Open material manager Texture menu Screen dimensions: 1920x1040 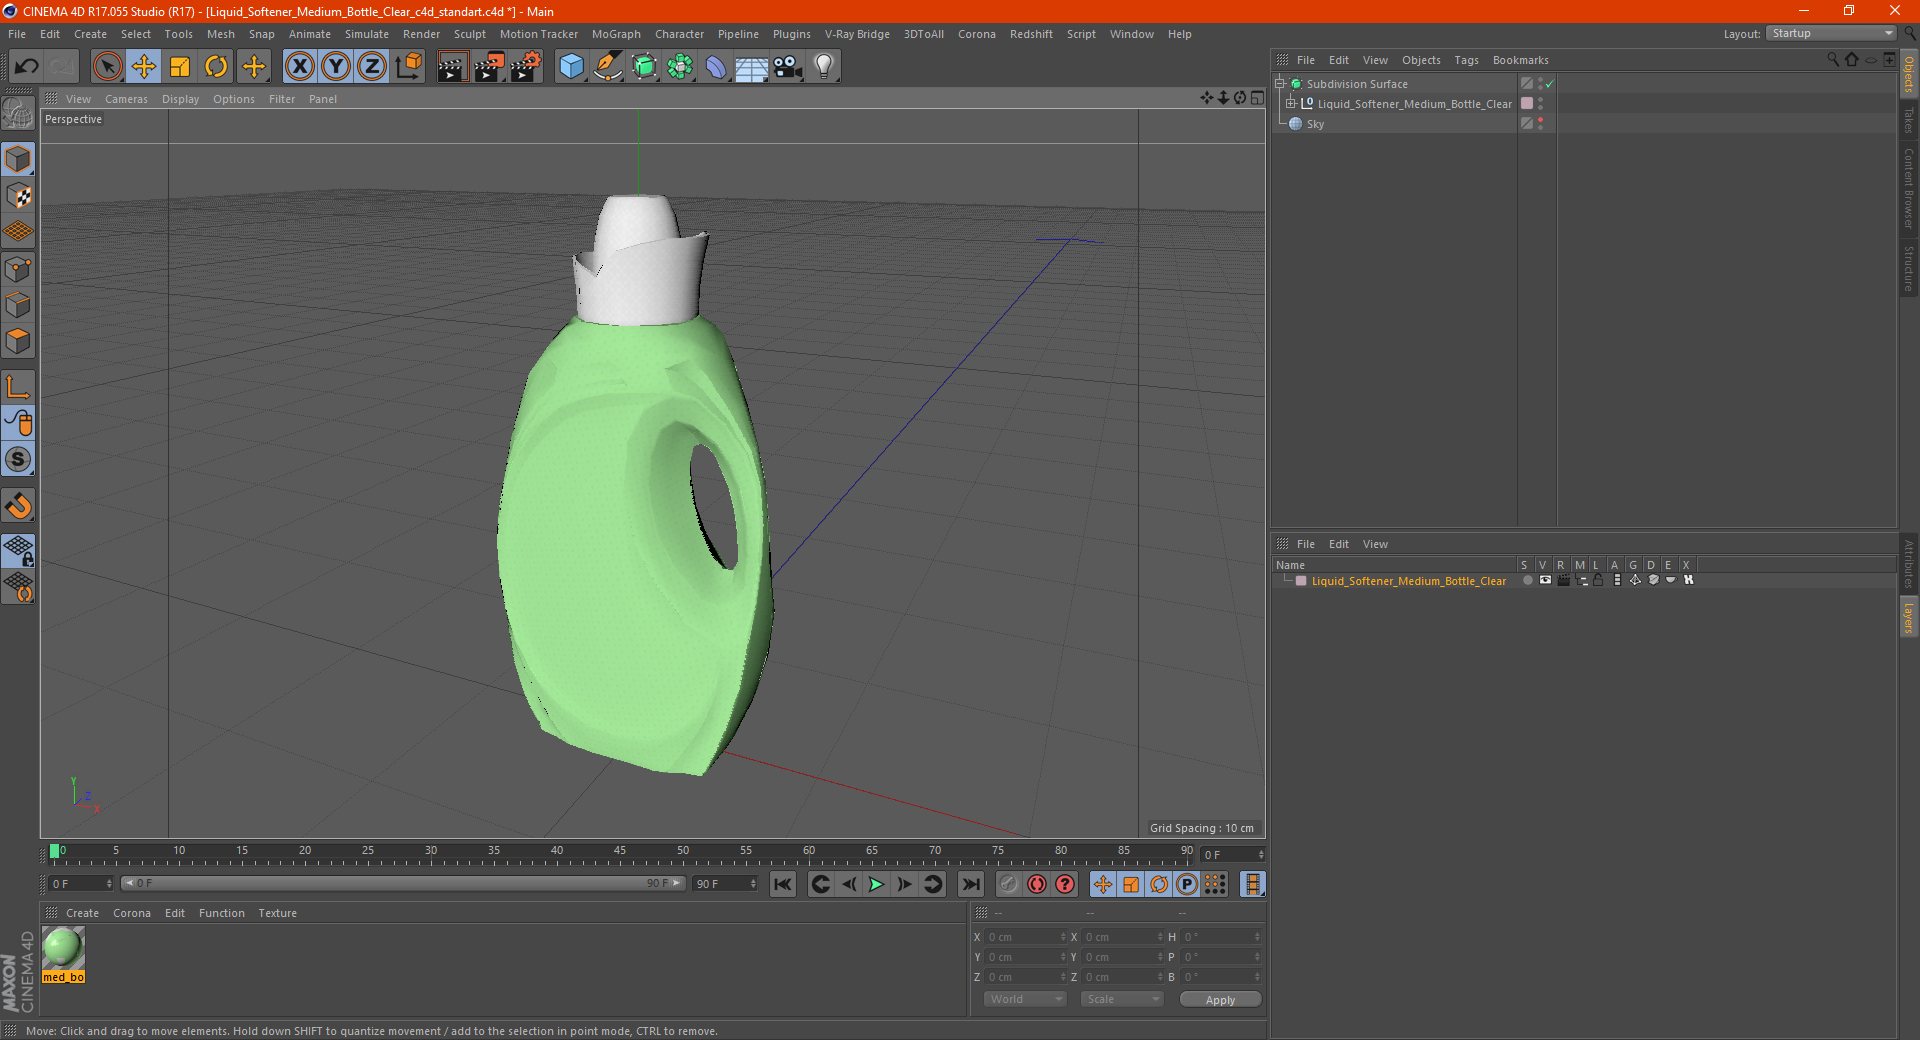click(277, 913)
